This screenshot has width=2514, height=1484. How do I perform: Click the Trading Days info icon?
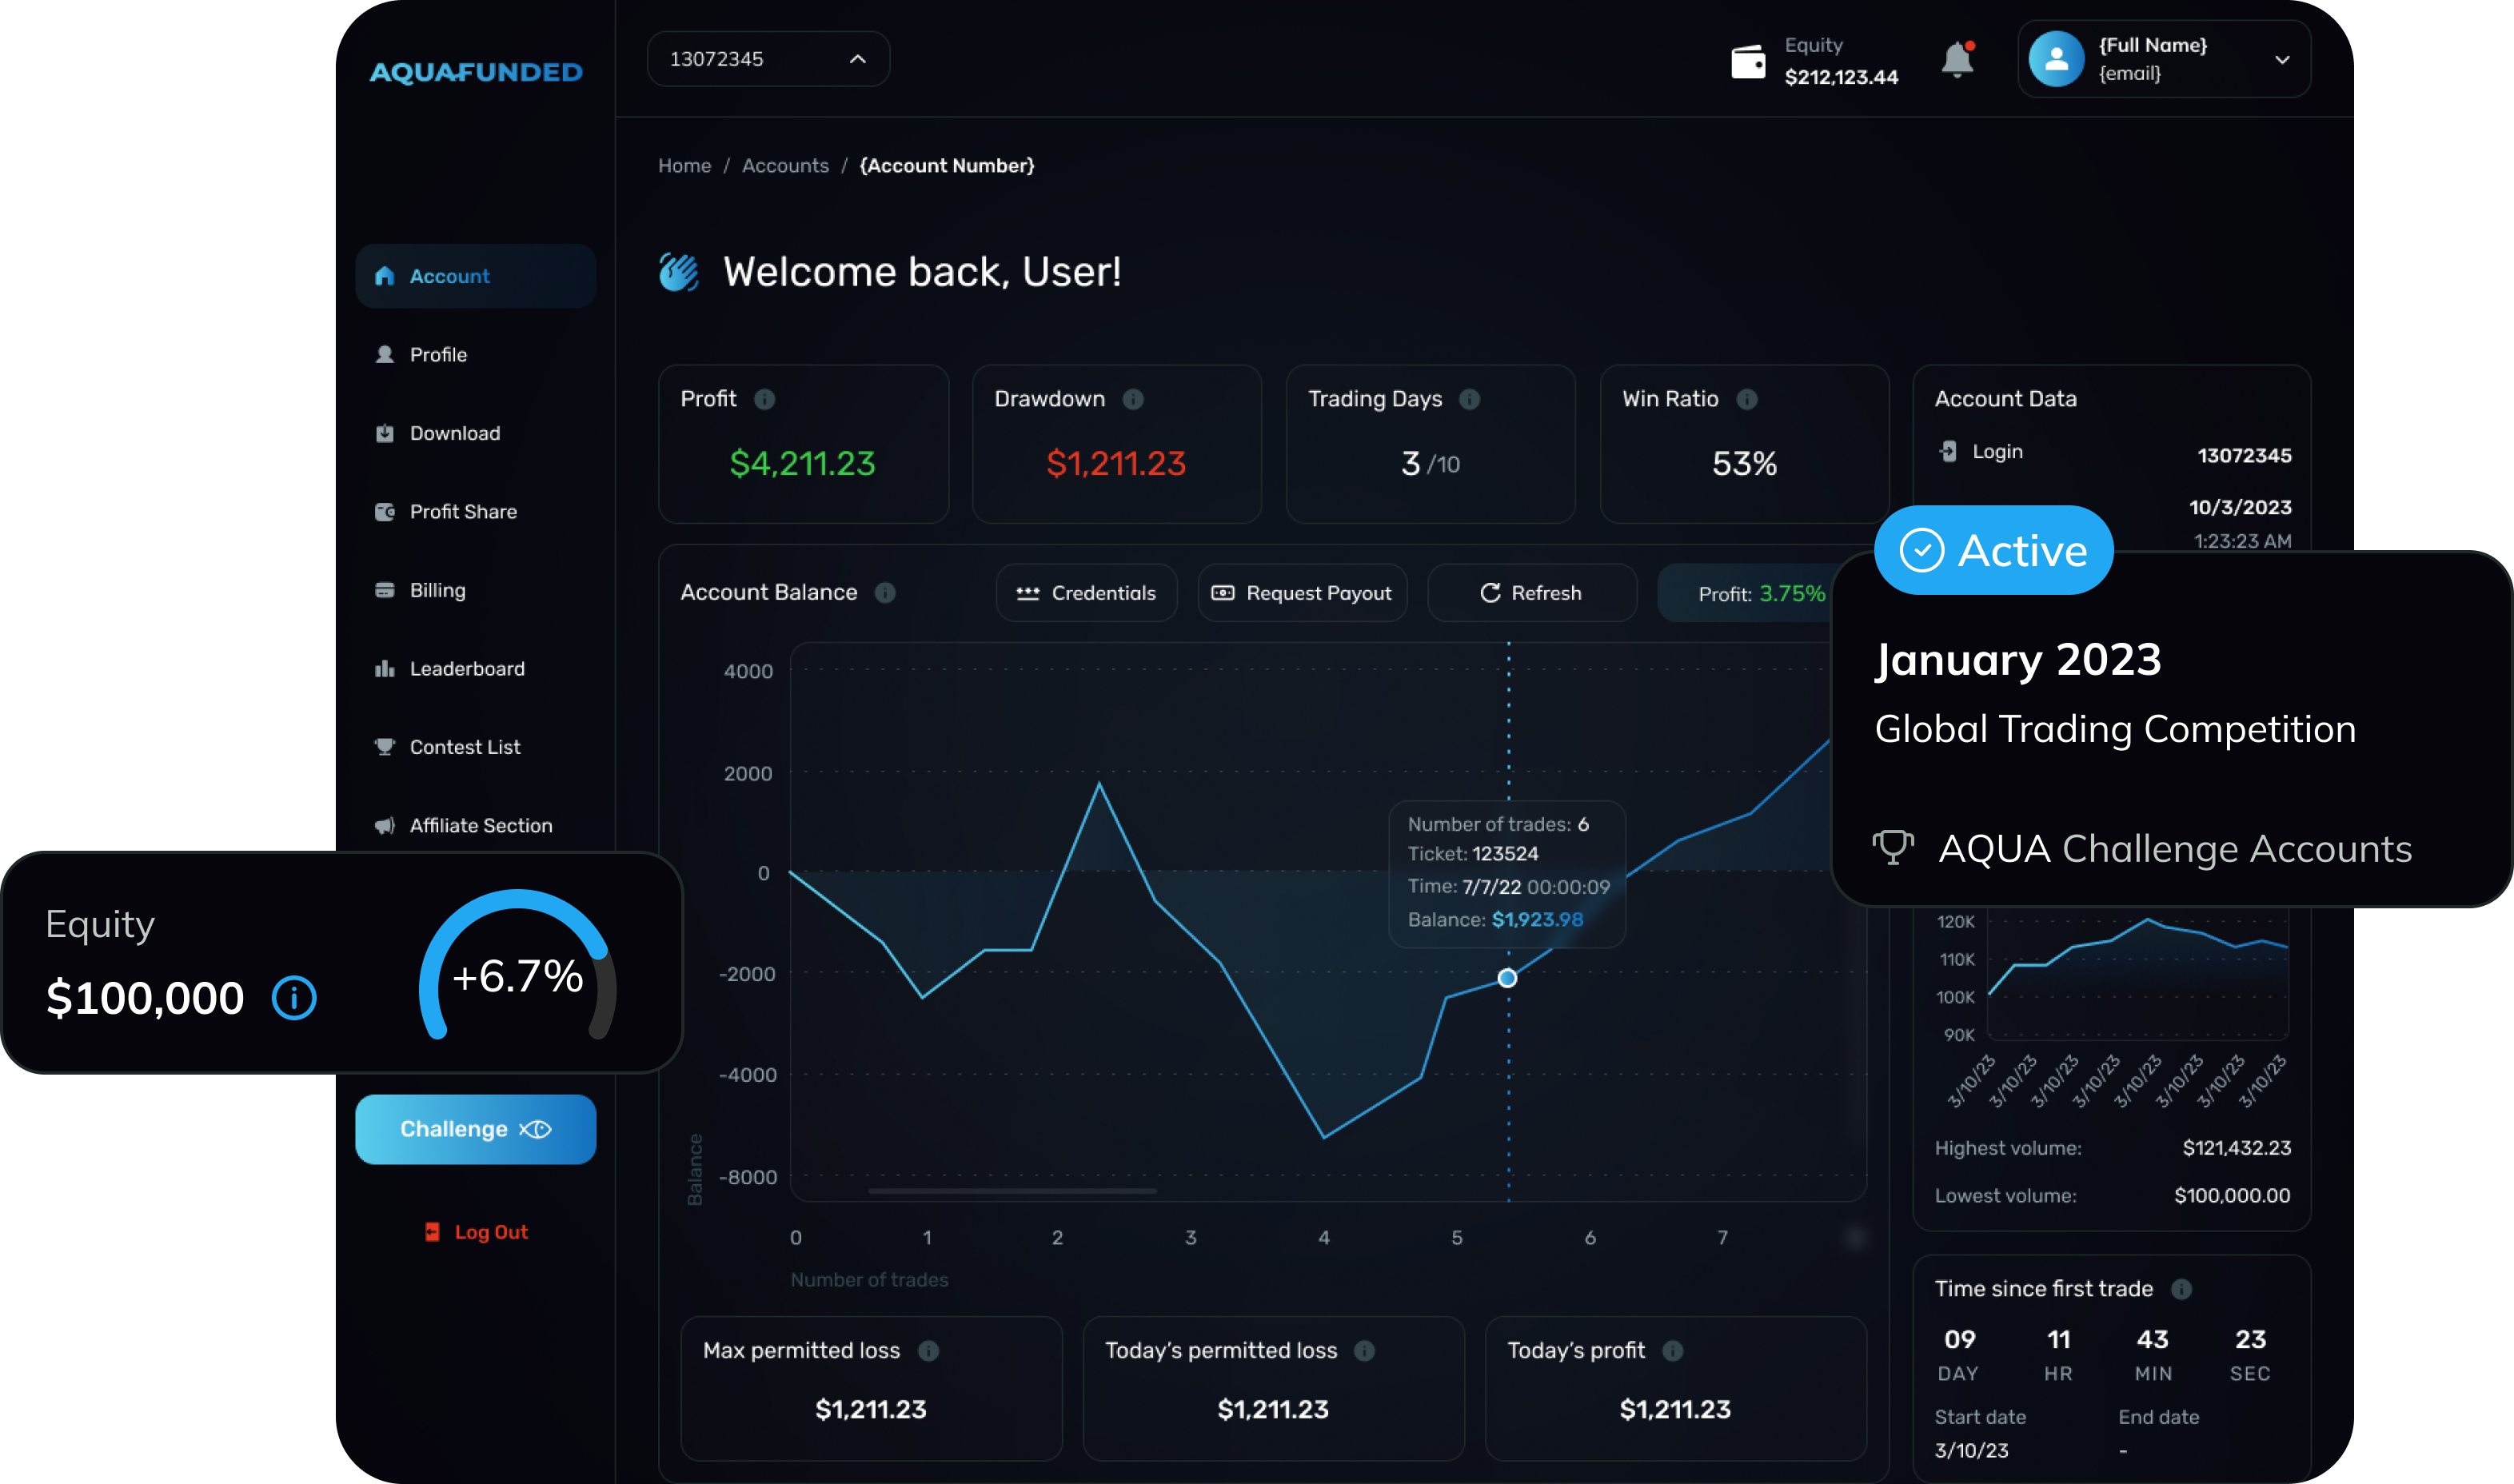(1469, 399)
